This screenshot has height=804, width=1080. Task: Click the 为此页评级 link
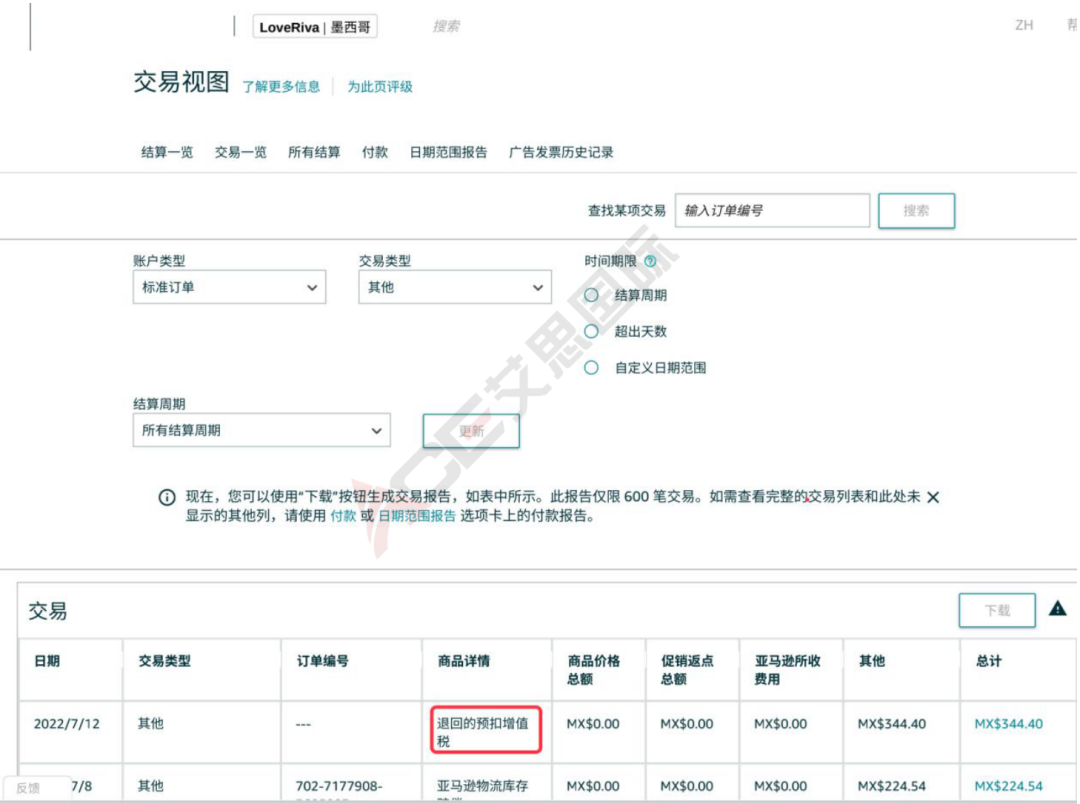point(378,88)
